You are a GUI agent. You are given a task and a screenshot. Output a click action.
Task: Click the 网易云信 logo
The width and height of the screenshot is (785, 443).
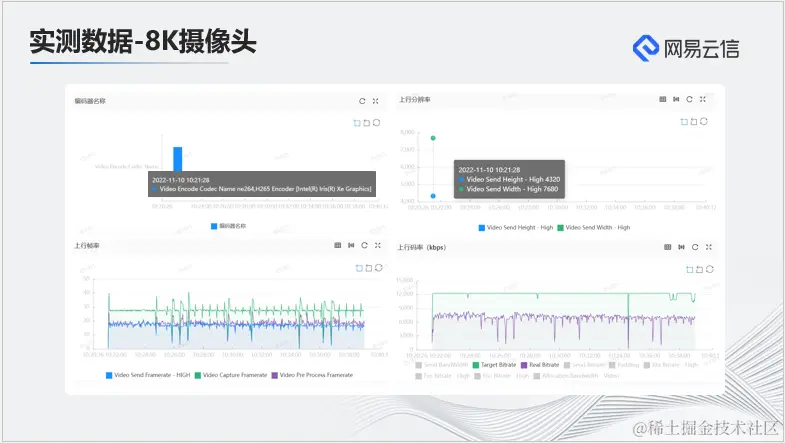click(686, 49)
